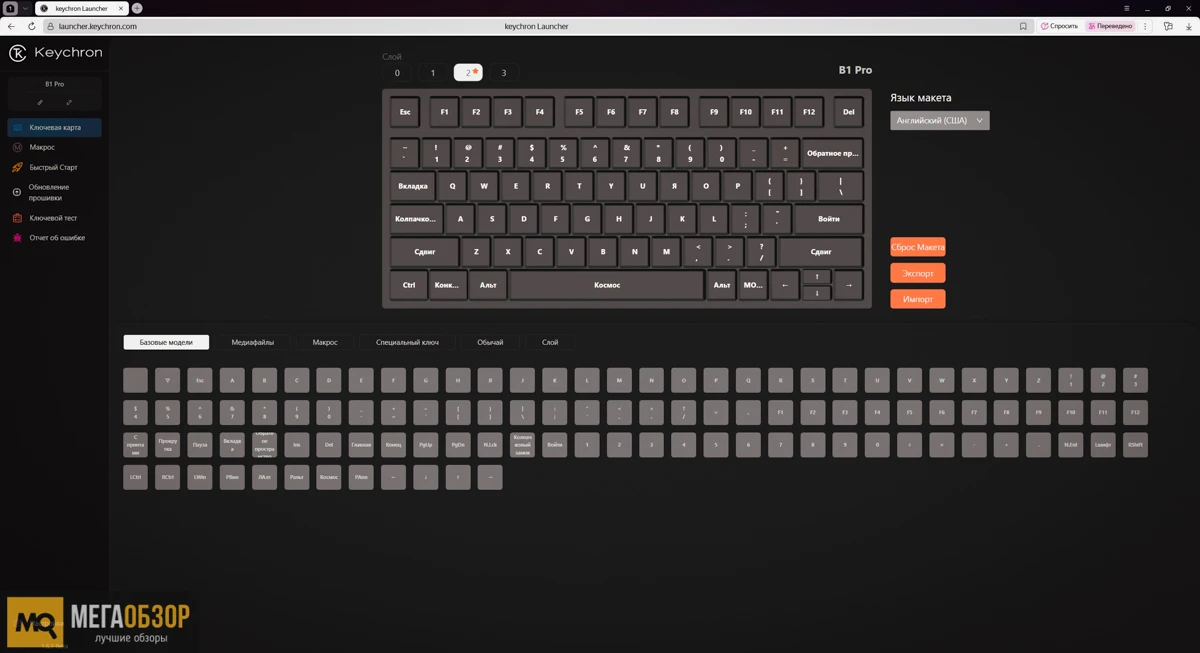Select the Esc key on the keyboard

(405, 112)
